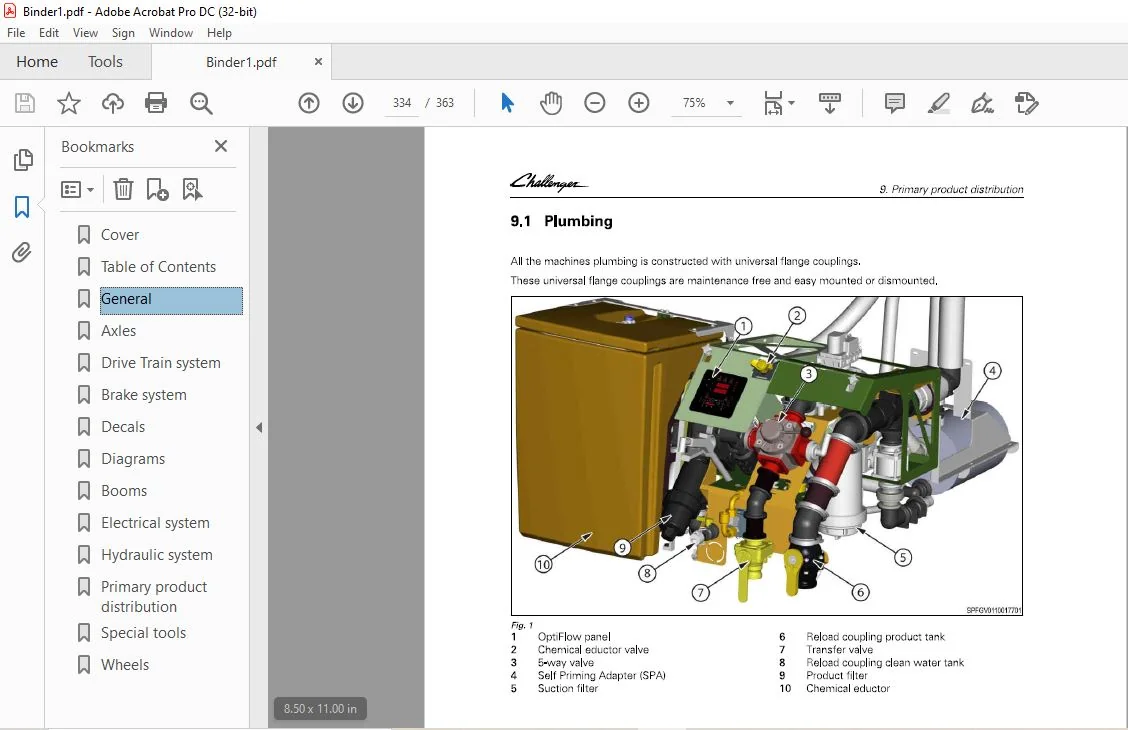
Task: Open the Attachments paperclip panel
Action: (x=22, y=252)
